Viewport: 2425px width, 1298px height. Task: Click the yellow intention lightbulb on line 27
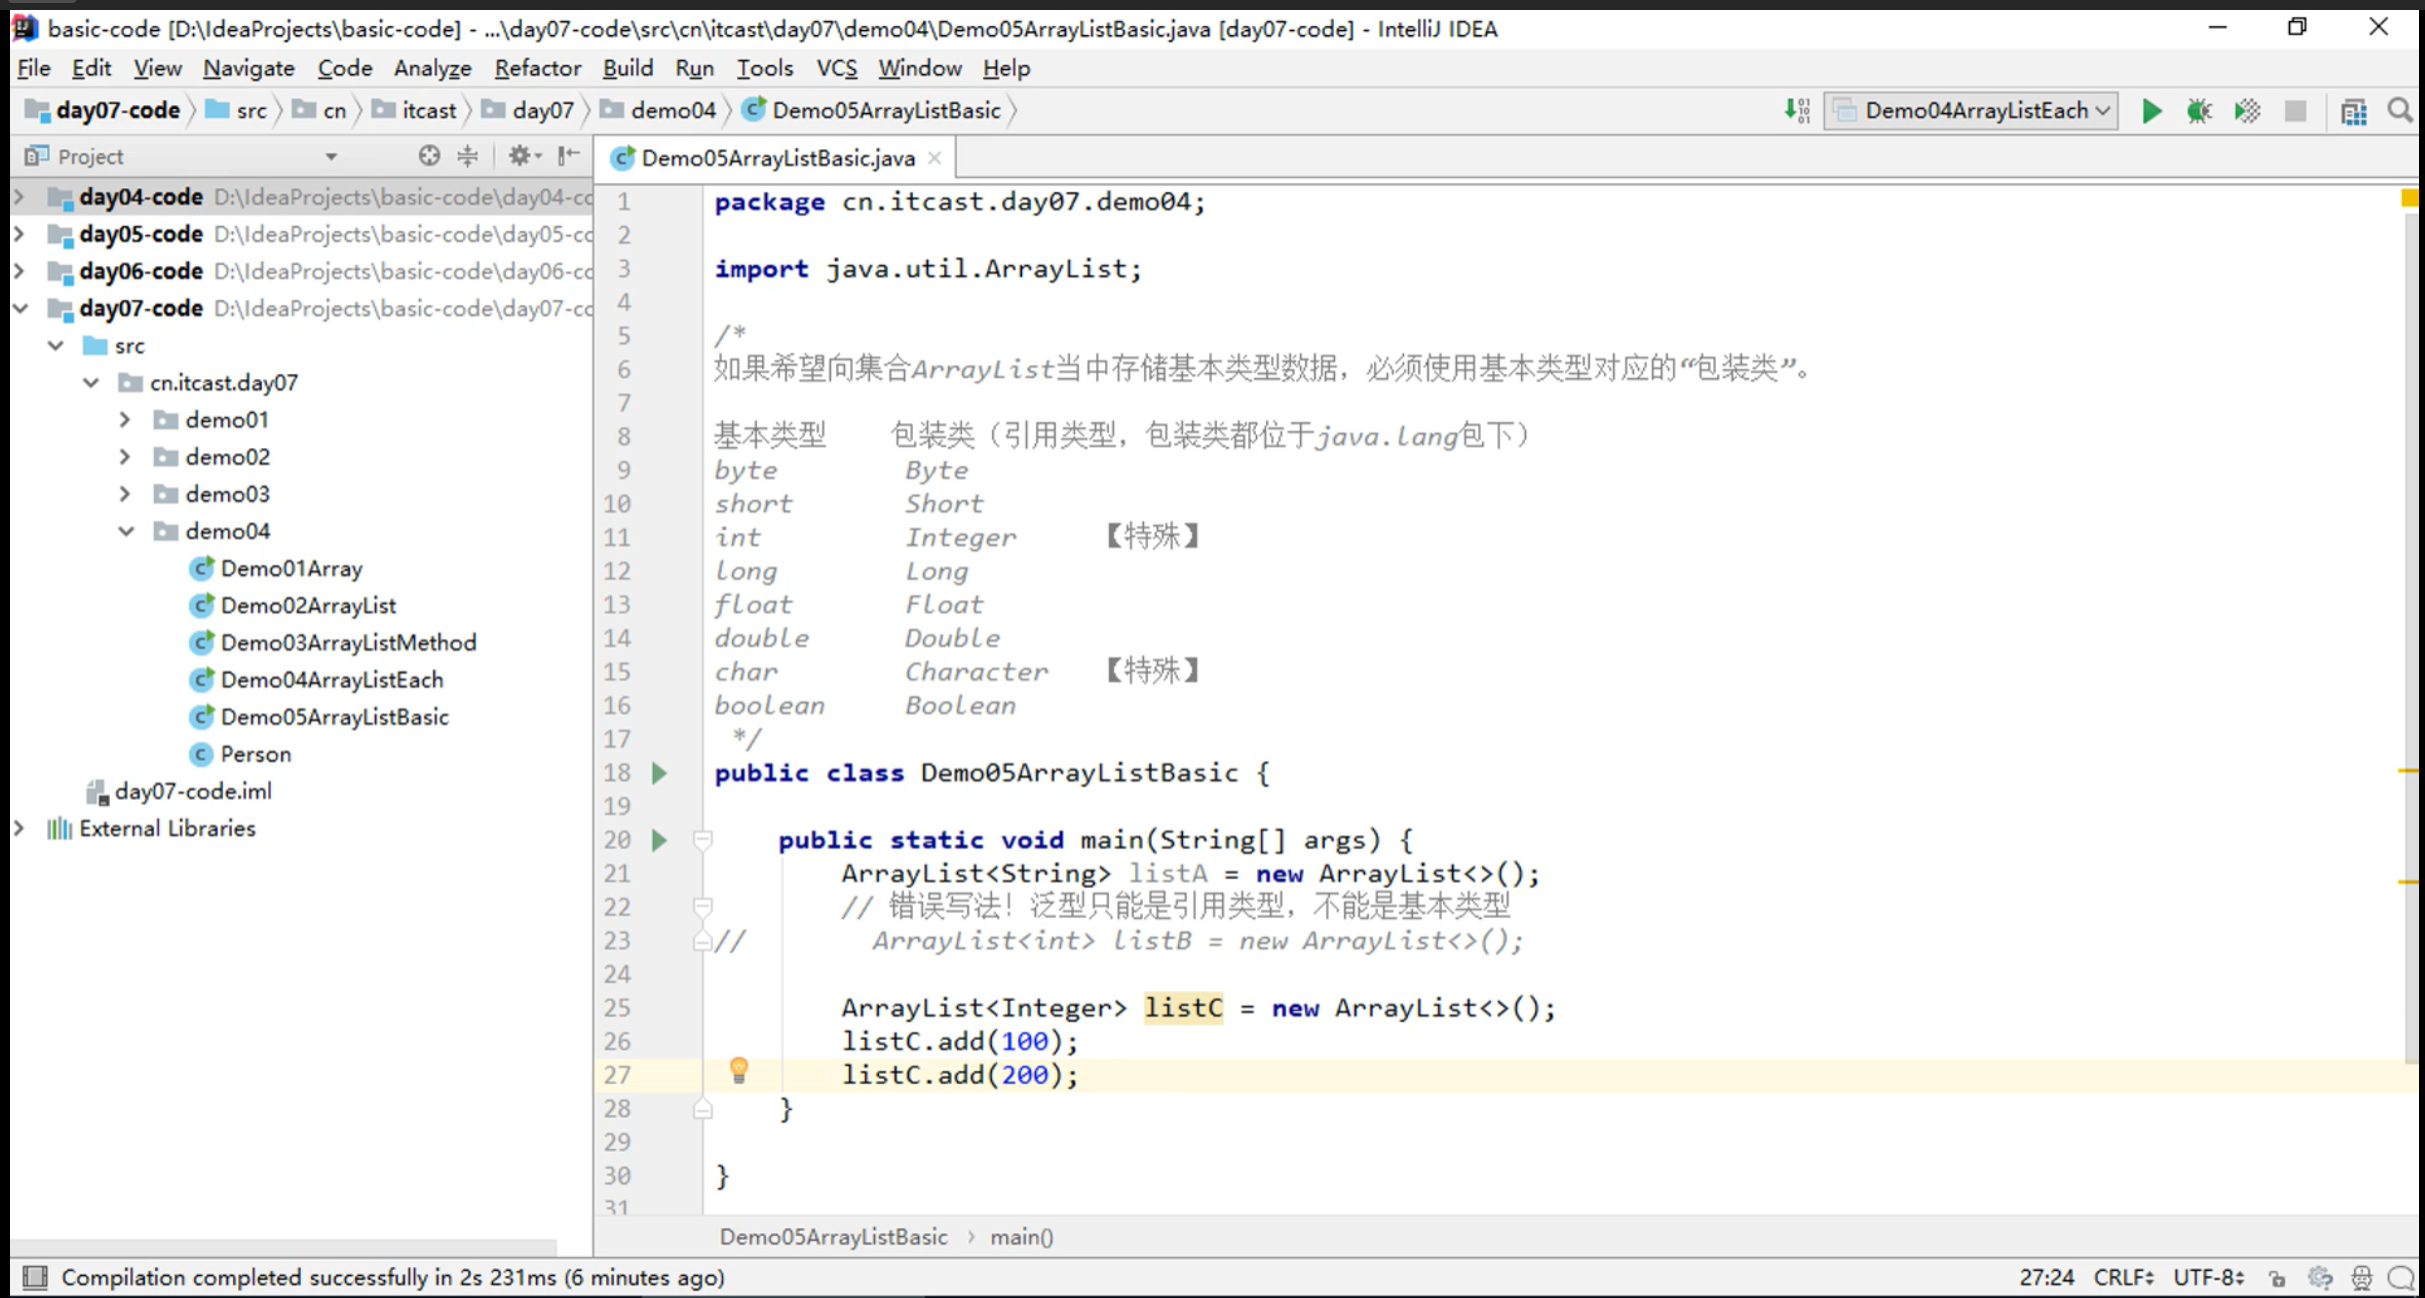[739, 1071]
